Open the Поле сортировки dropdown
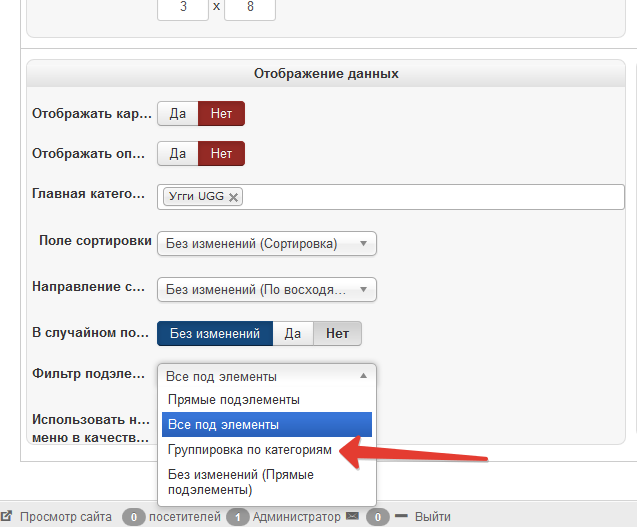 pyautogui.click(x=267, y=244)
